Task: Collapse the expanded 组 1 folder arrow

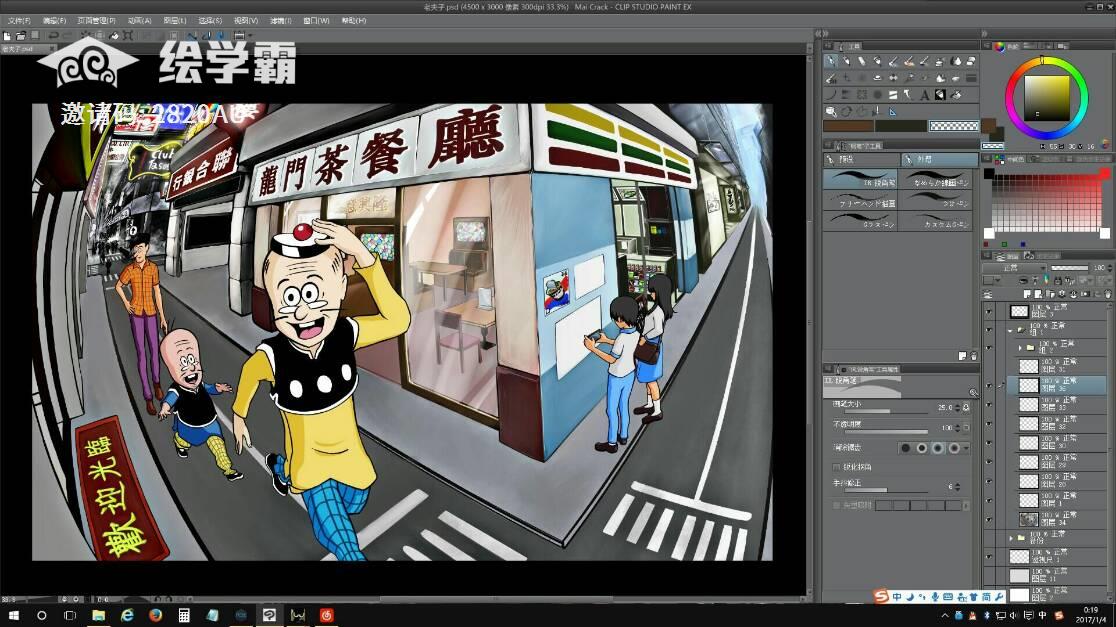Action: 1010,330
